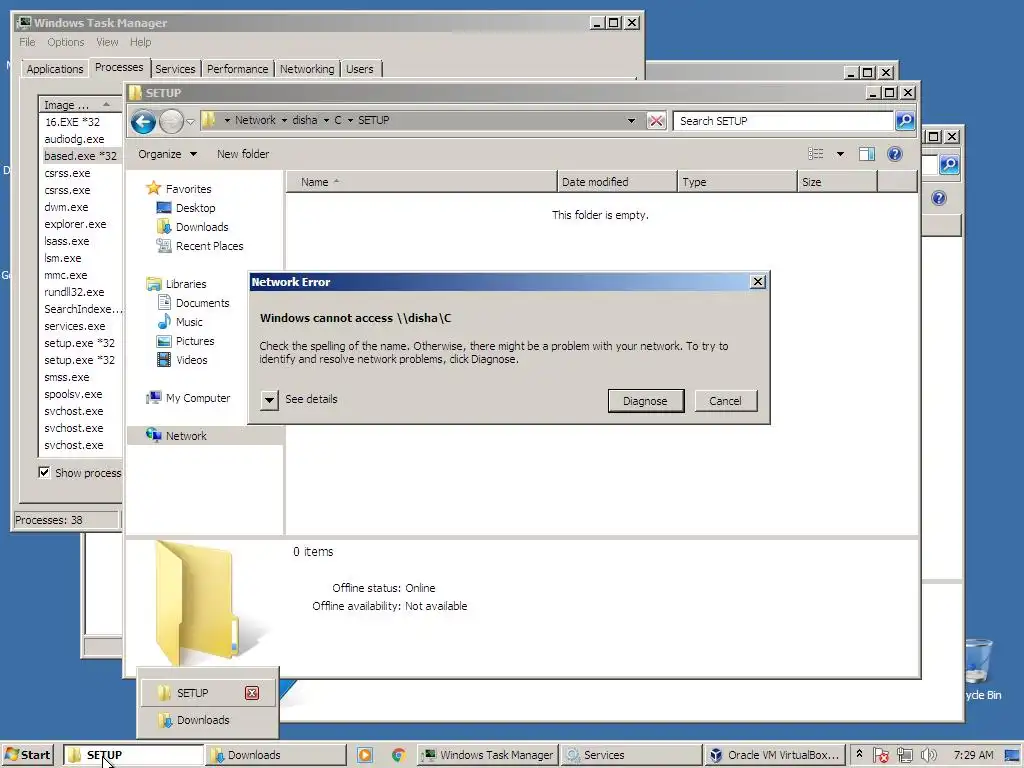Screen dimensions: 1024x768
Task: Select the explorer.exe process
Action: (75, 224)
